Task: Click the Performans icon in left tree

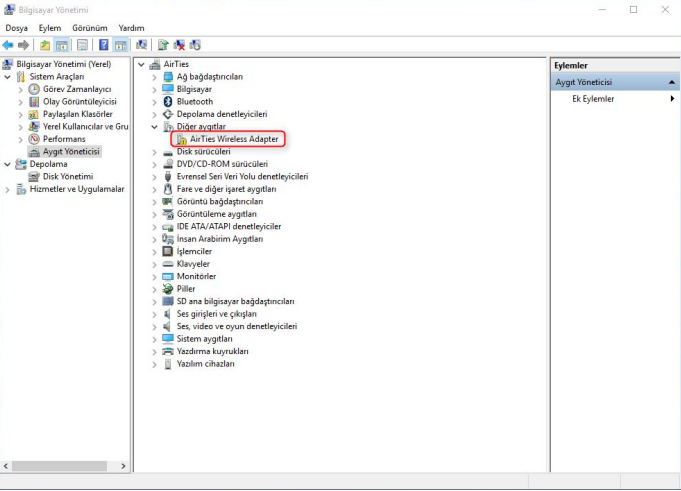Action: tap(34, 139)
